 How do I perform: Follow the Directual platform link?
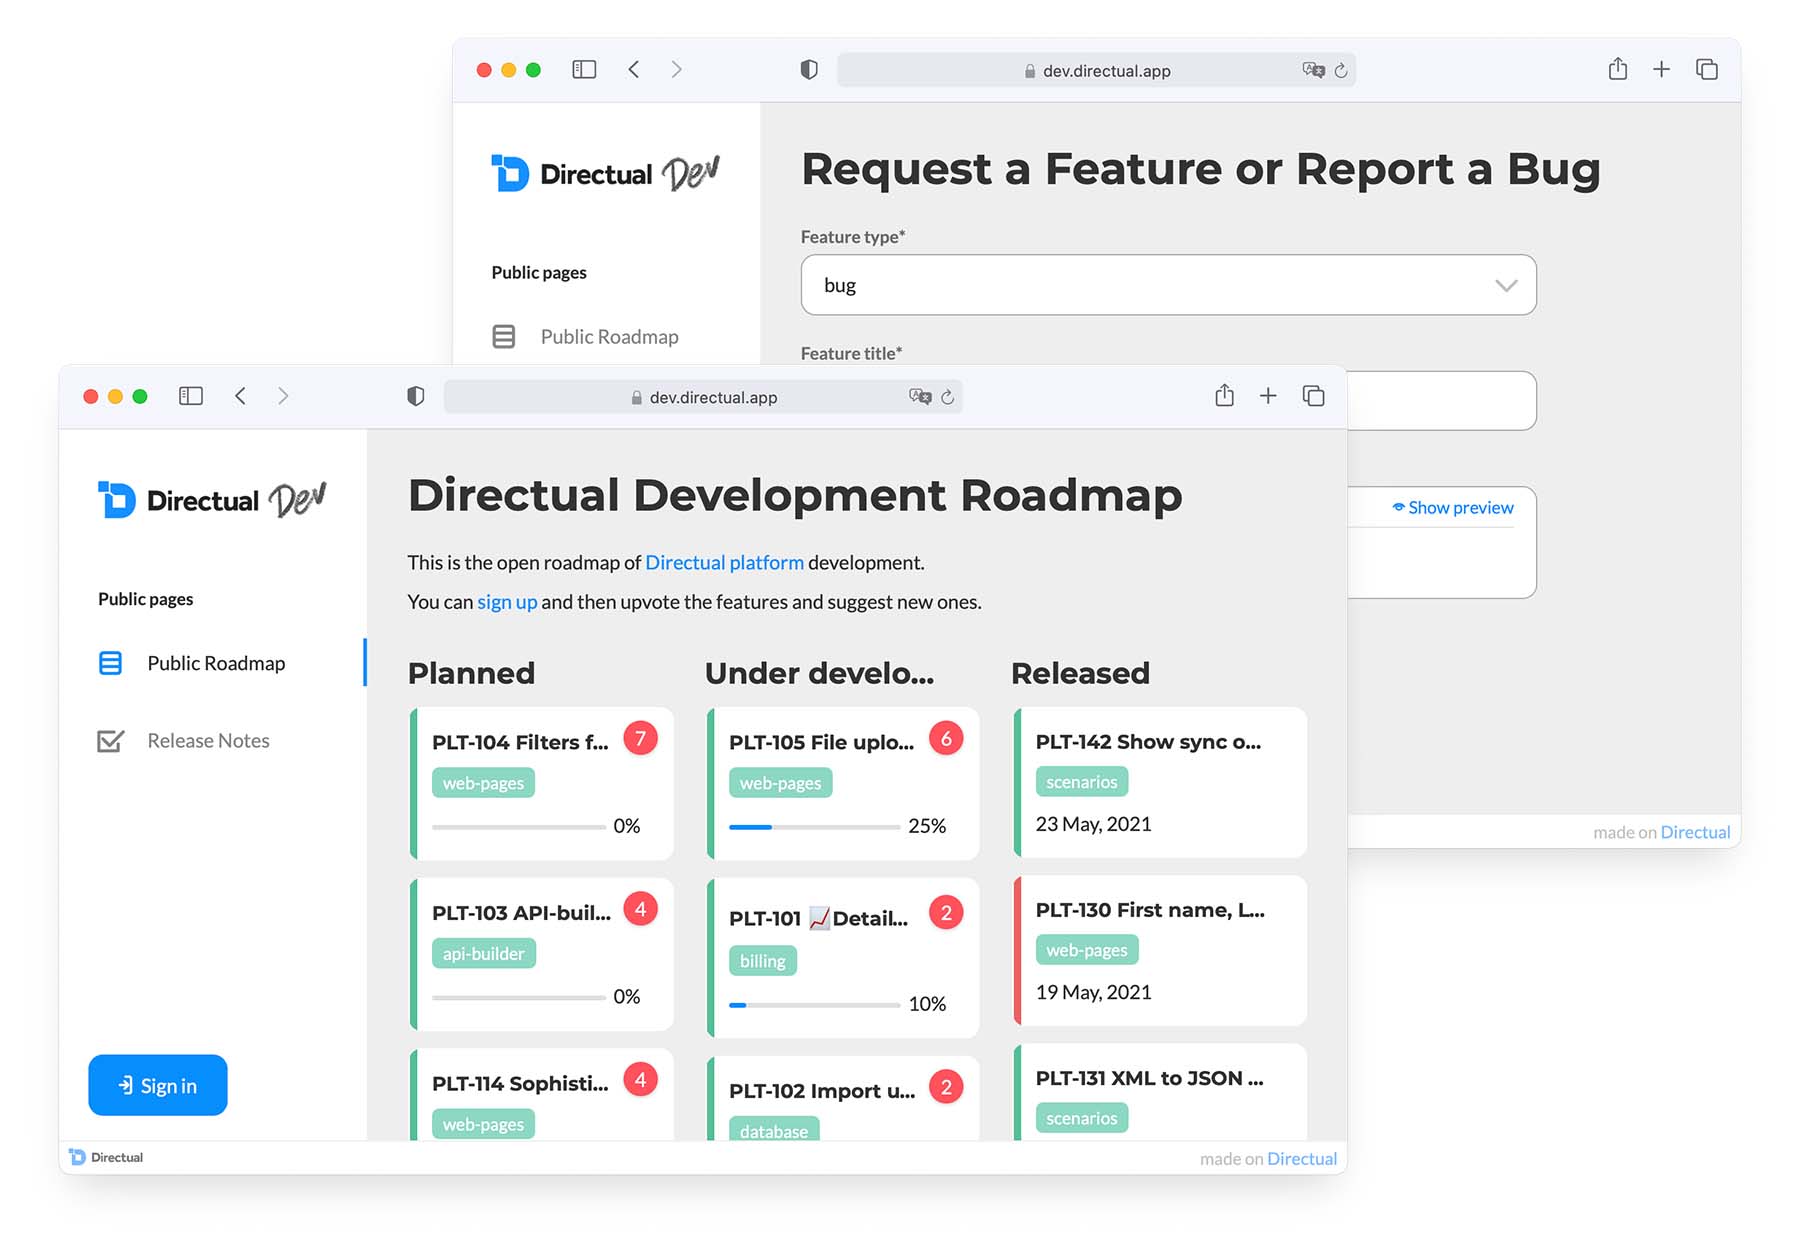click(724, 562)
